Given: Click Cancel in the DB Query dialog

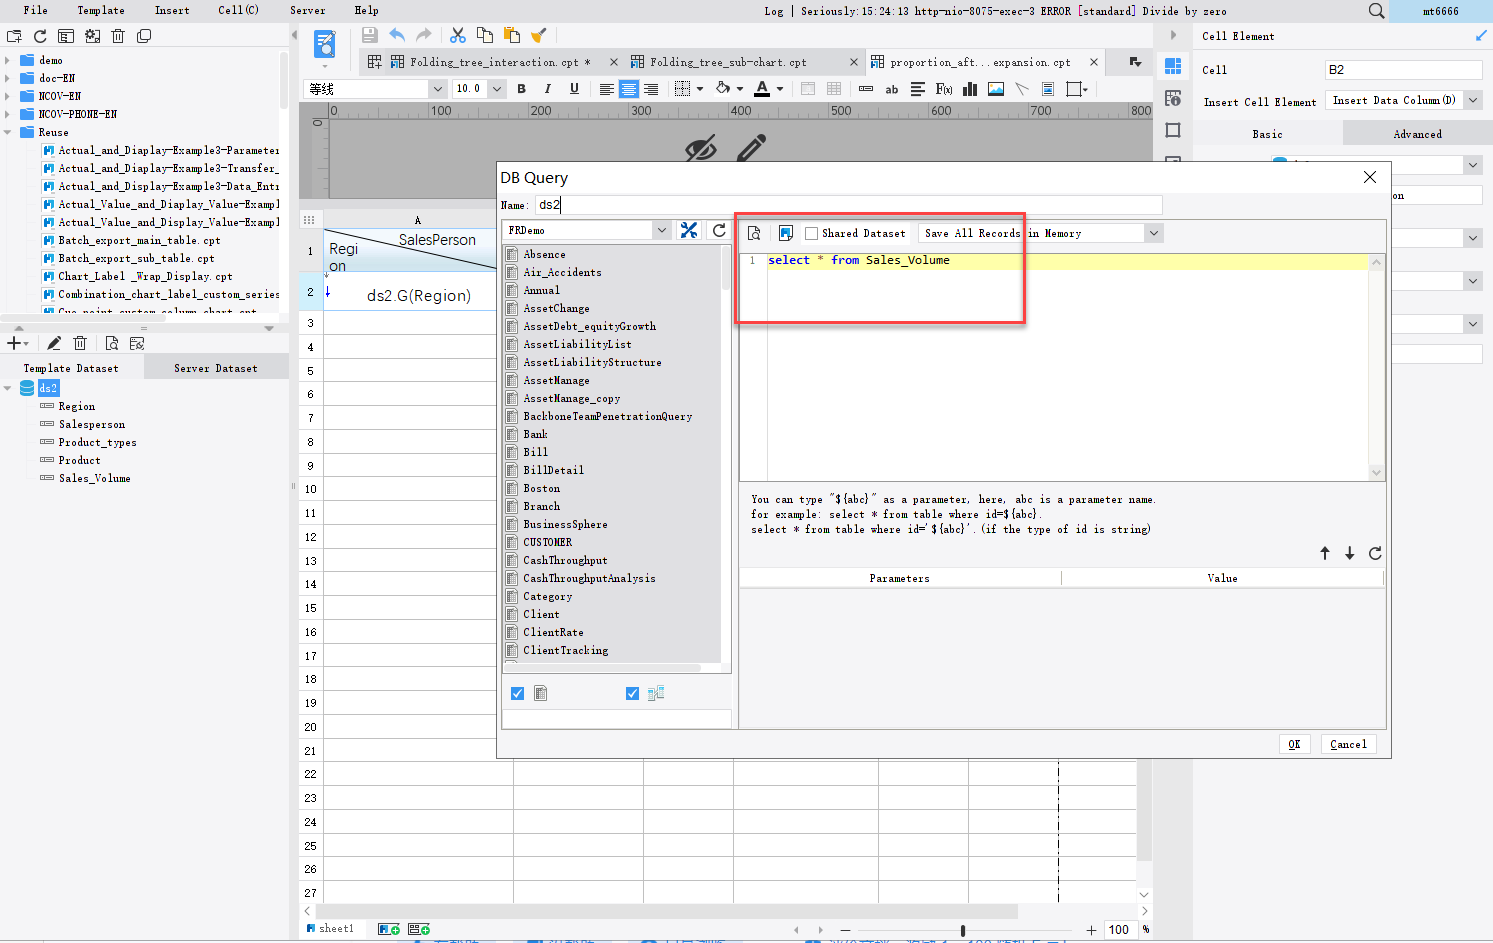Looking at the screenshot, I should (1348, 744).
